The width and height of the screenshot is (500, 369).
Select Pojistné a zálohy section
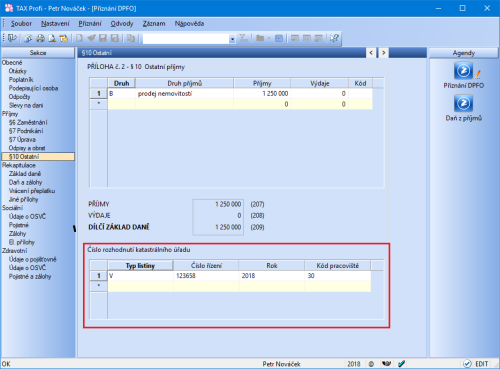coord(30,276)
